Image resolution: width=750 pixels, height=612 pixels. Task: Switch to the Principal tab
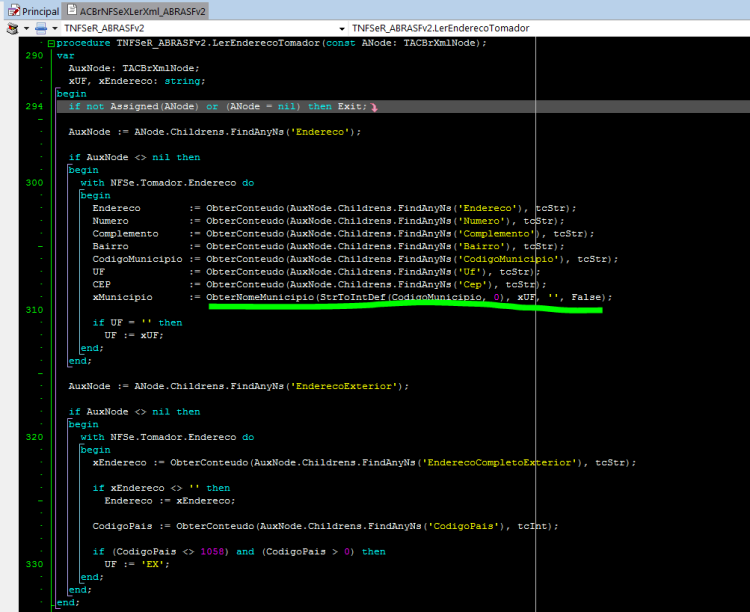(33, 11)
